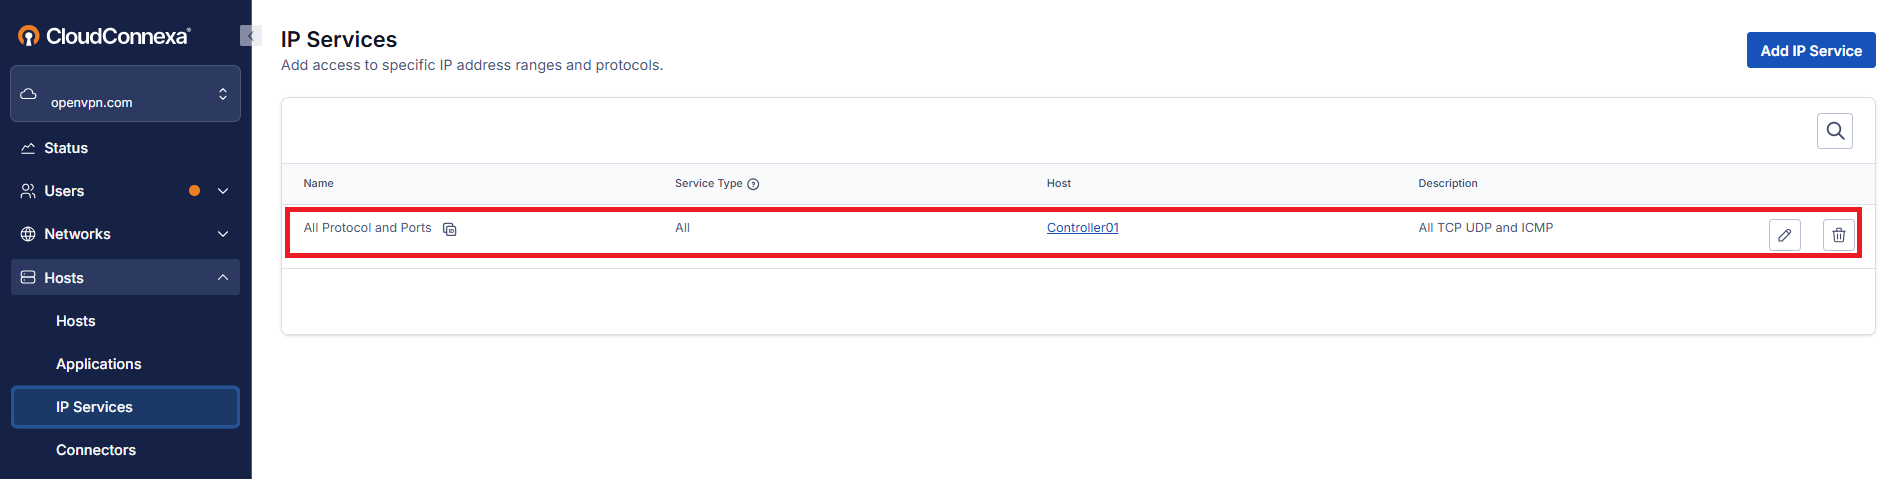Edit the All Protocol and Ports service
The image size is (1901, 479).
tap(1784, 235)
